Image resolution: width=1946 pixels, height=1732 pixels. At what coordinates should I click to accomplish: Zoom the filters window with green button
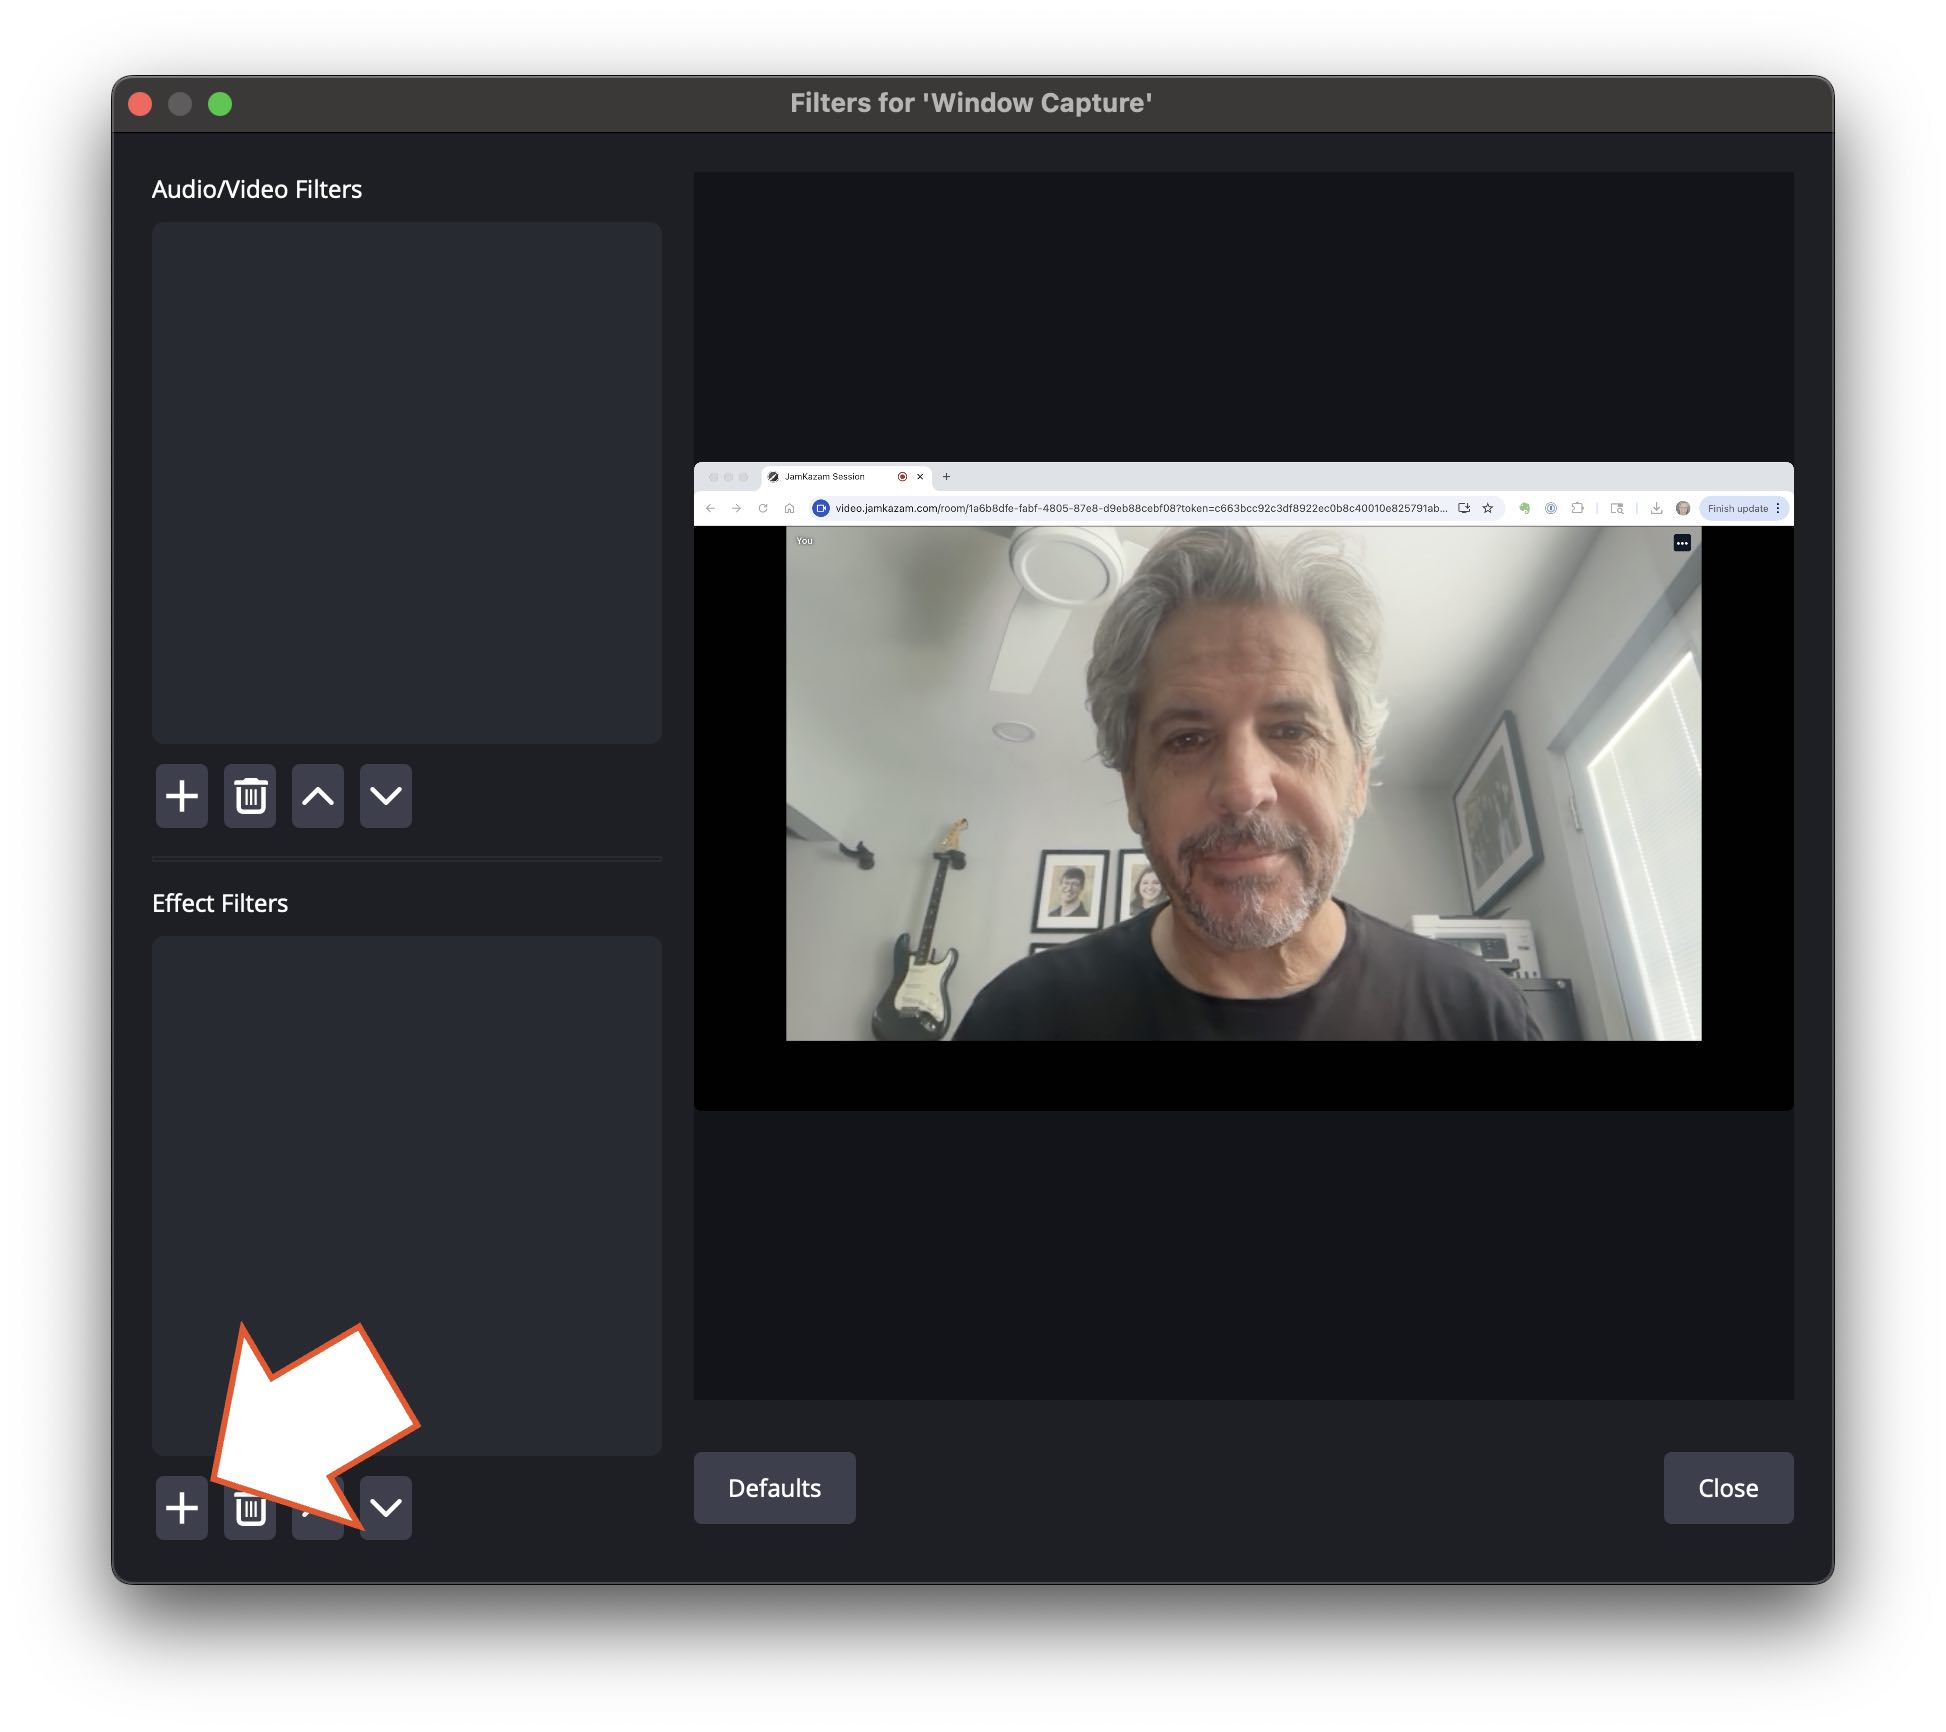220,104
